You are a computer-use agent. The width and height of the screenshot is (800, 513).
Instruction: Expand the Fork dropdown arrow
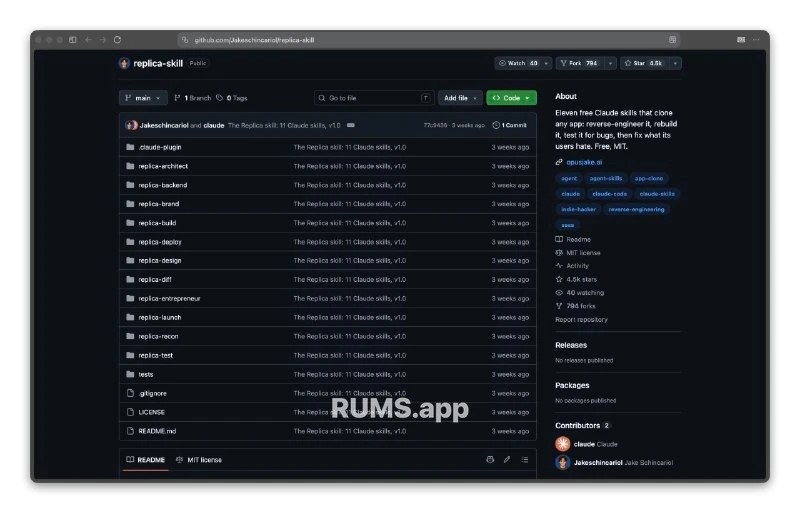click(x=610, y=63)
